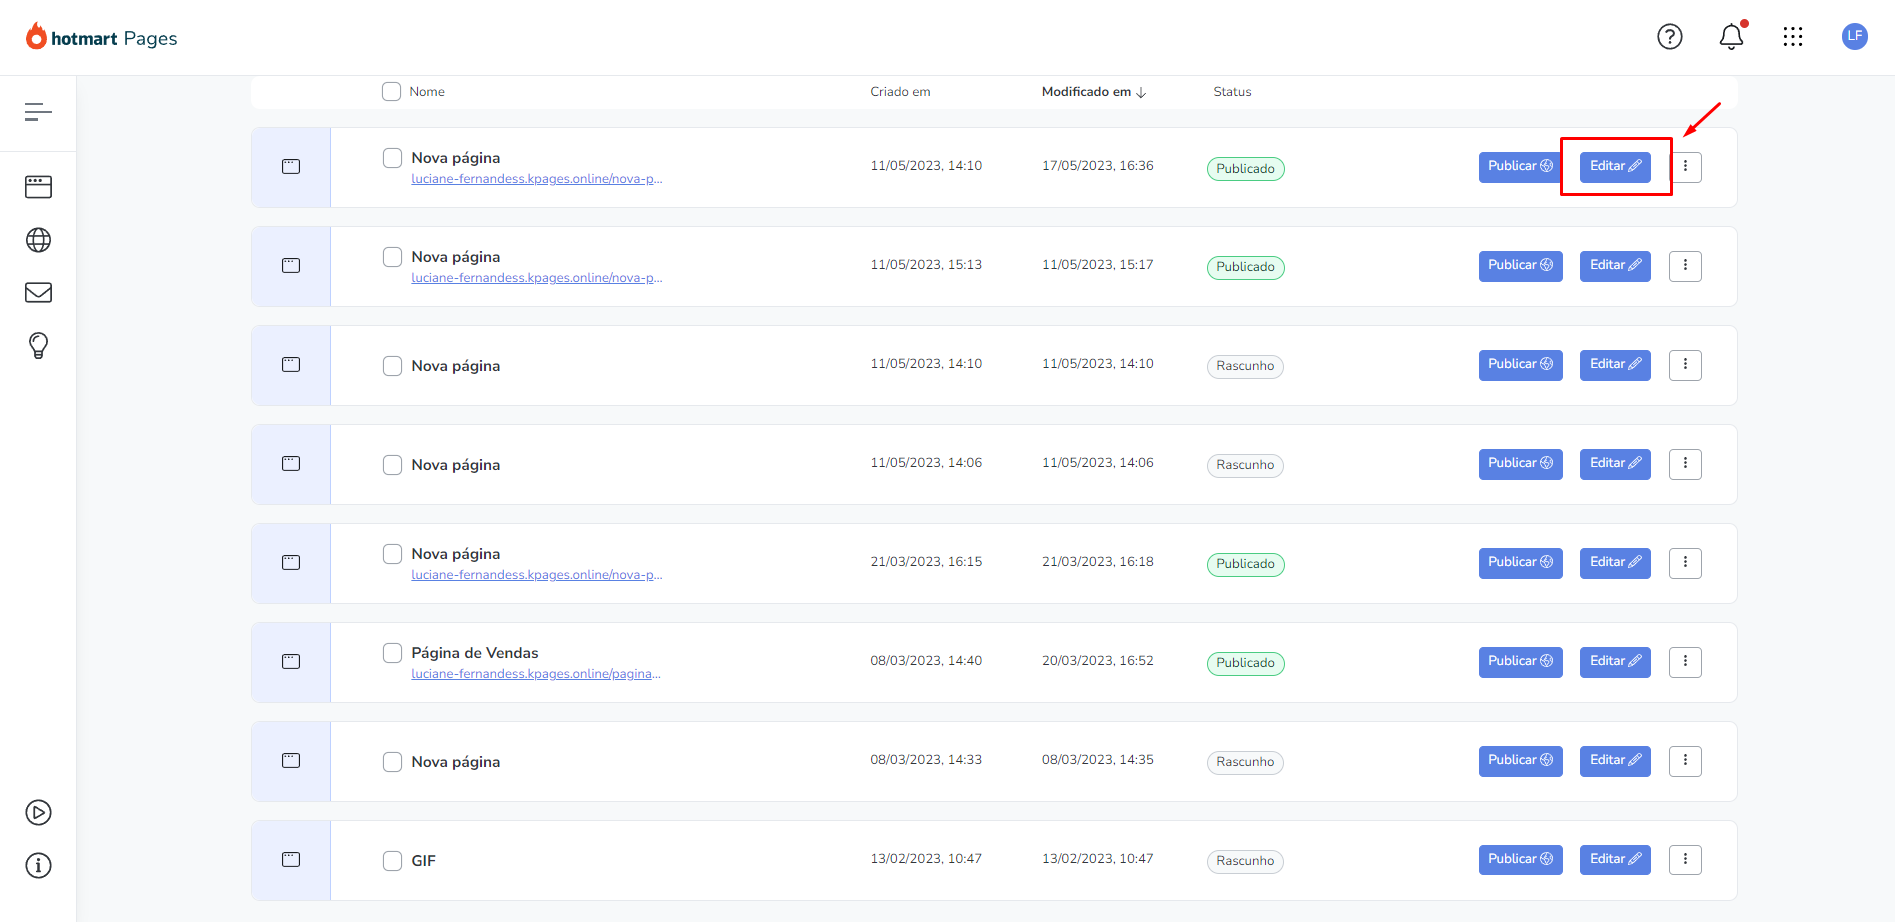Open more options for page modified 17/05/2023
Screen dimensions: 1895x922
pos(1685,167)
